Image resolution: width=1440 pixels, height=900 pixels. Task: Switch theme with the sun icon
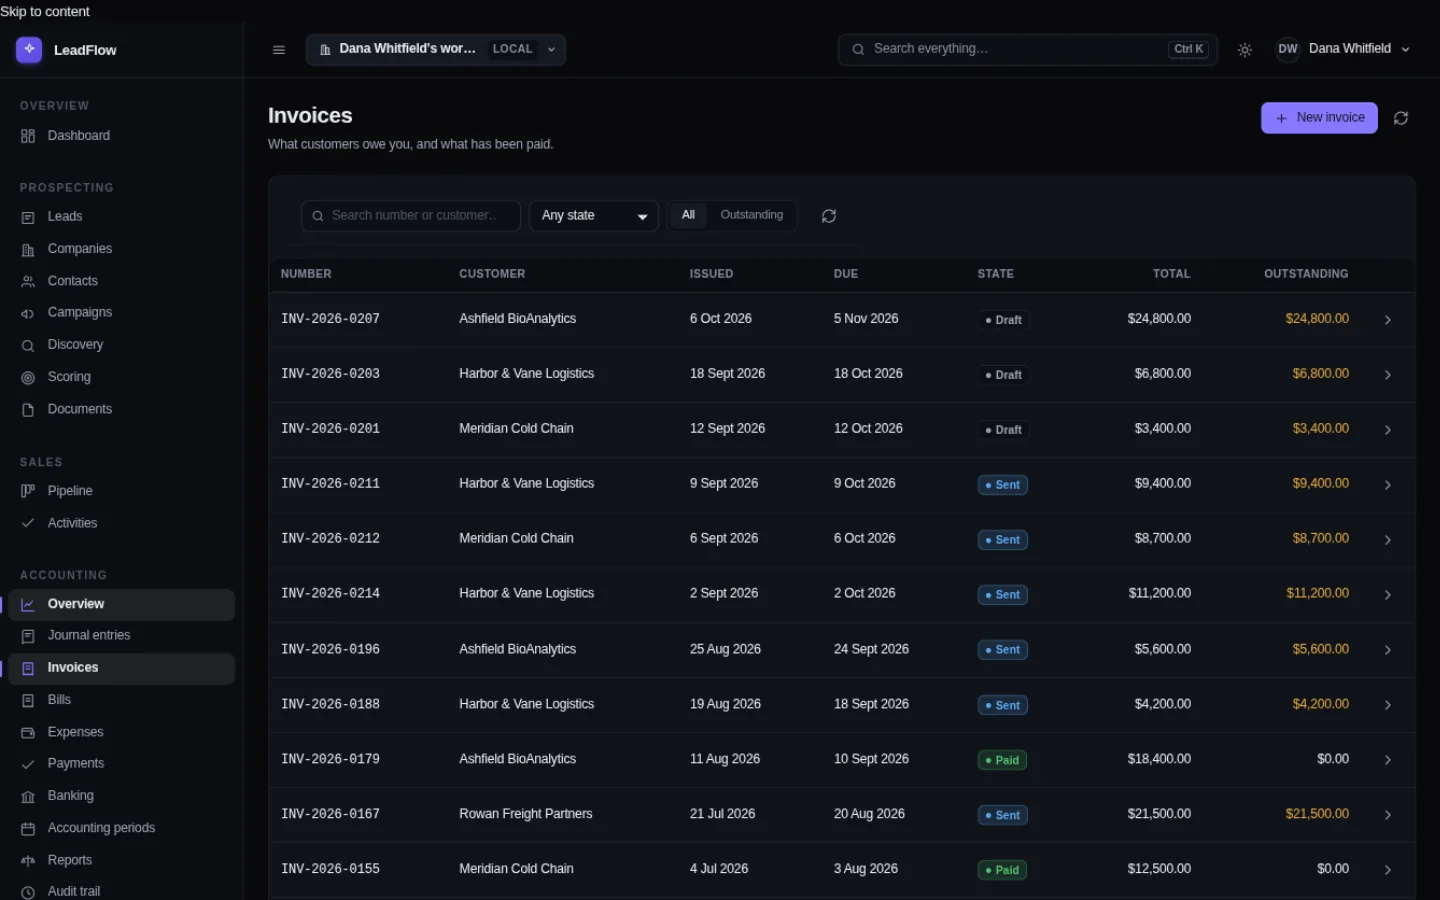1245,50
